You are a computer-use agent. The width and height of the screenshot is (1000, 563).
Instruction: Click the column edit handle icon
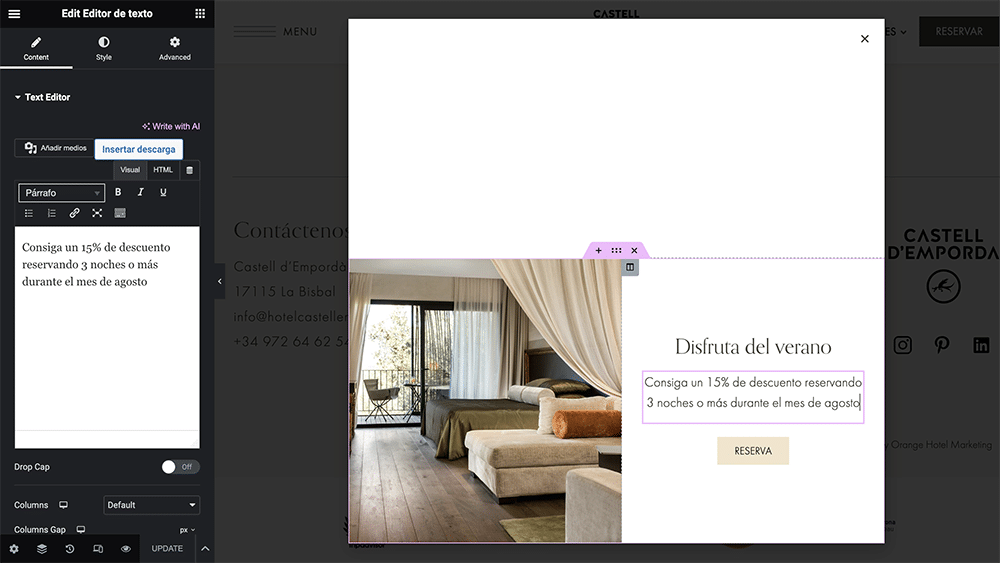(630, 267)
